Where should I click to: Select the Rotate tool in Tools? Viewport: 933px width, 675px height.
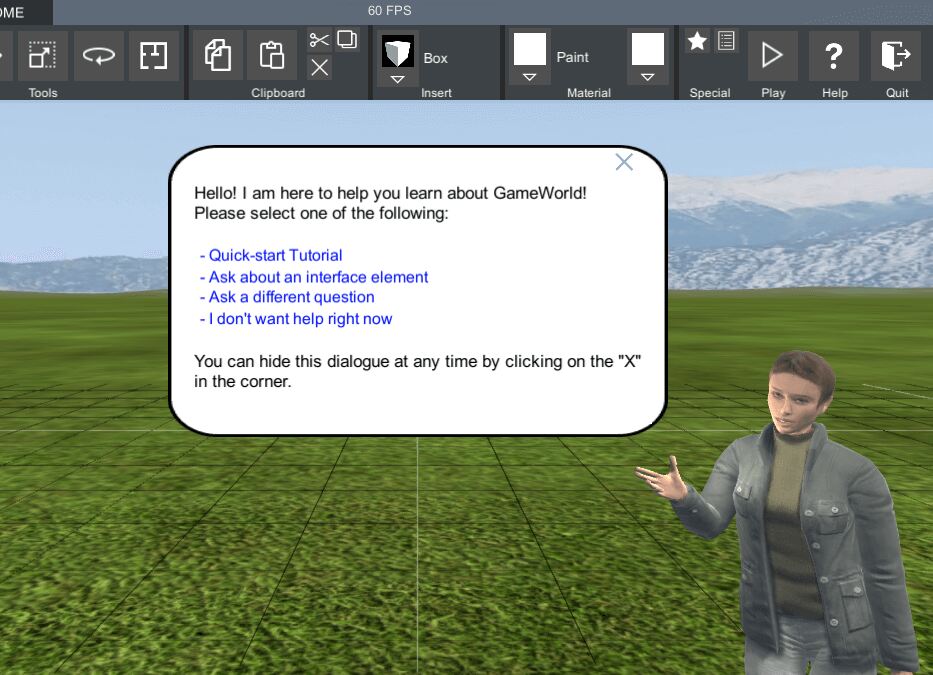point(99,55)
